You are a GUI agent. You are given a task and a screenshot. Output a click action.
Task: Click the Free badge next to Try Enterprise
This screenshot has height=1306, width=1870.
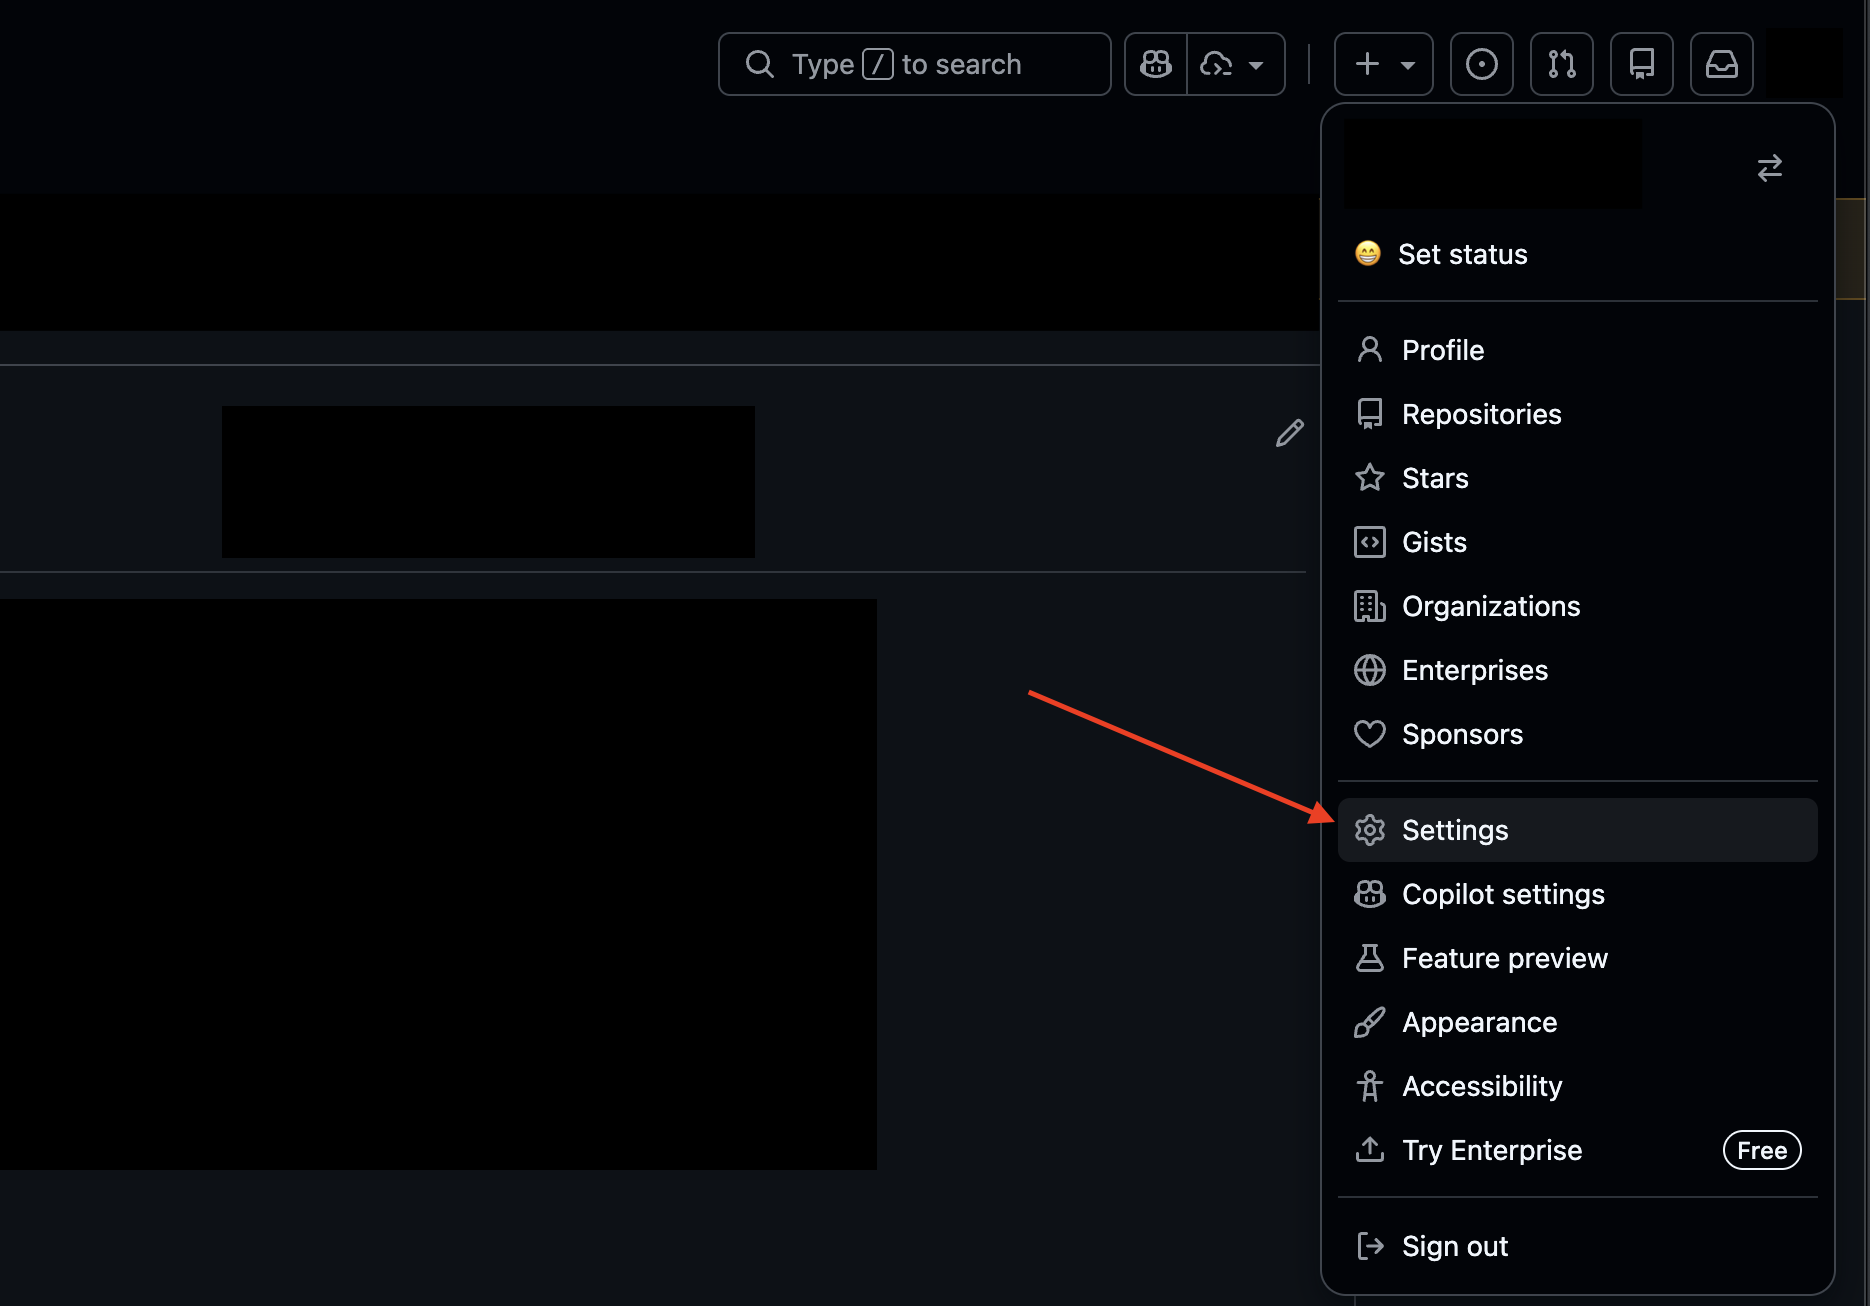tap(1760, 1150)
